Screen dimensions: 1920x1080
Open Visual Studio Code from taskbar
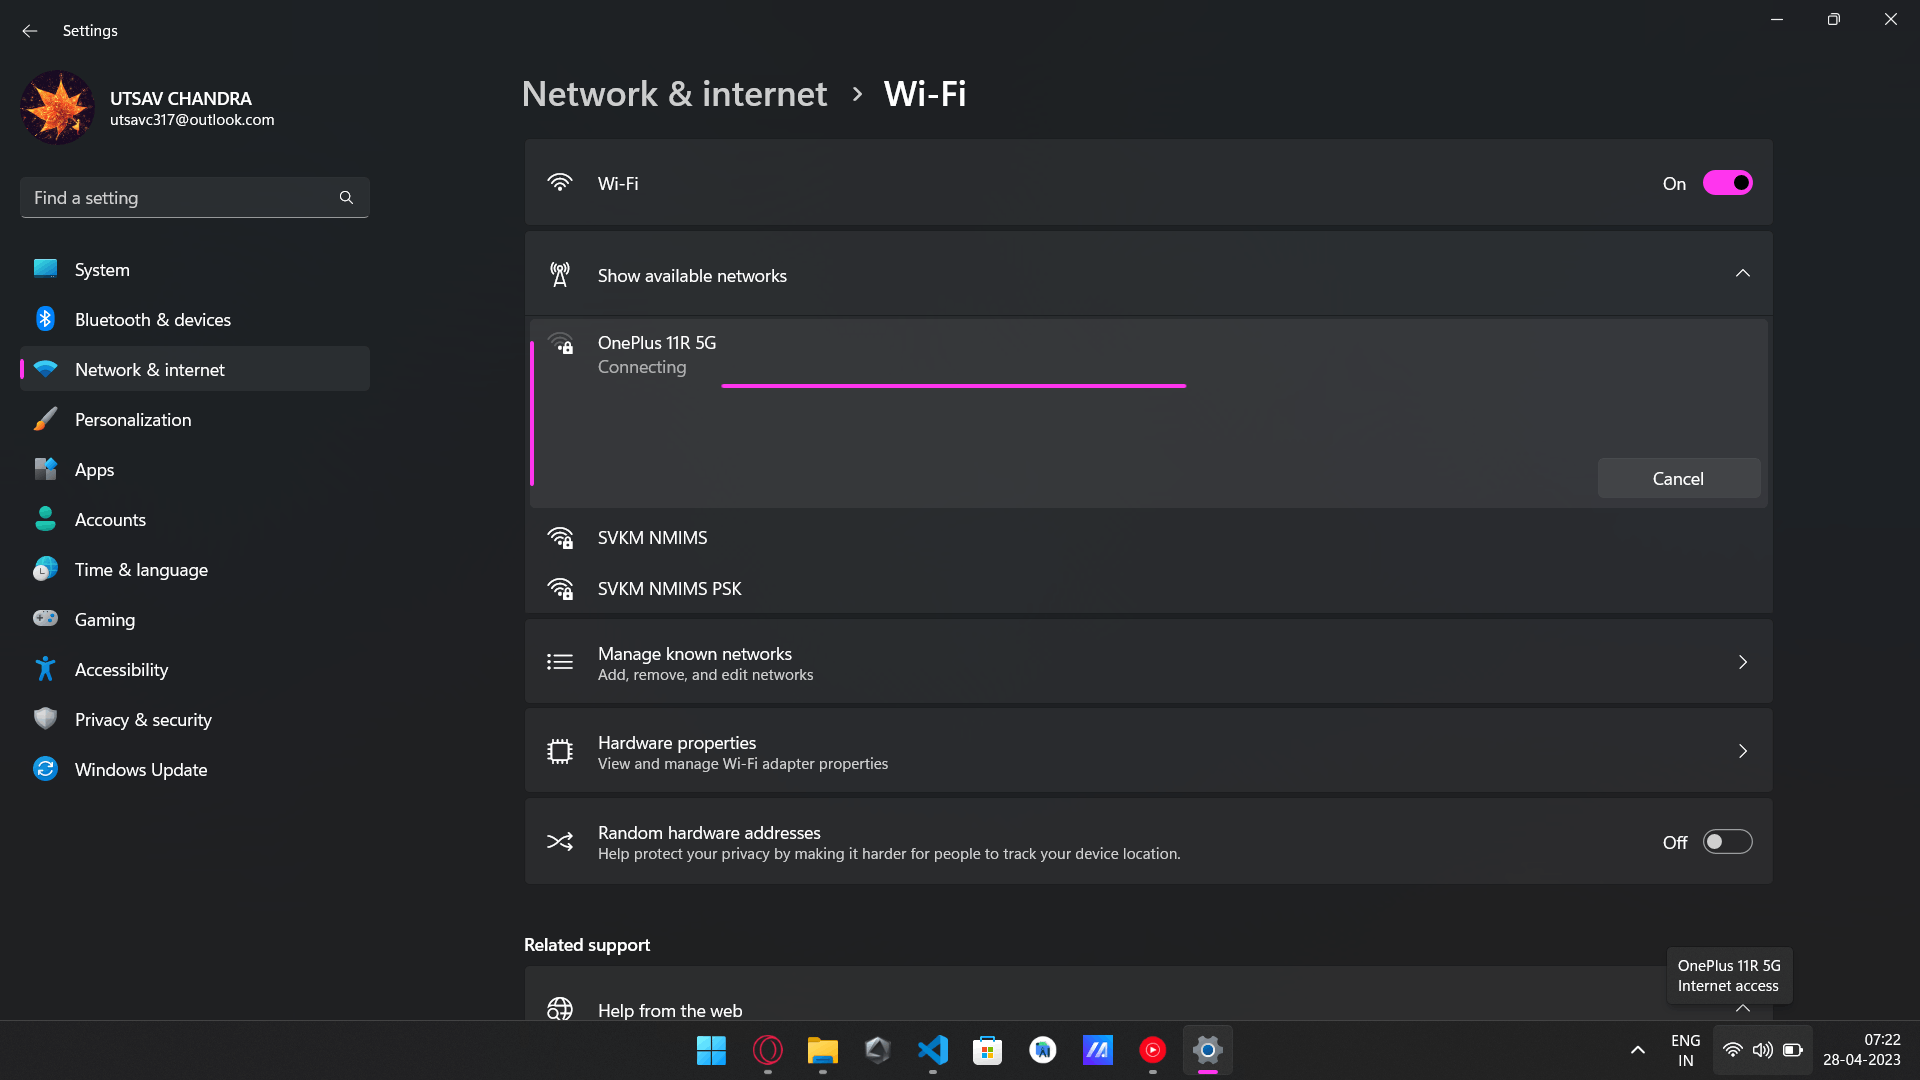click(x=932, y=1050)
